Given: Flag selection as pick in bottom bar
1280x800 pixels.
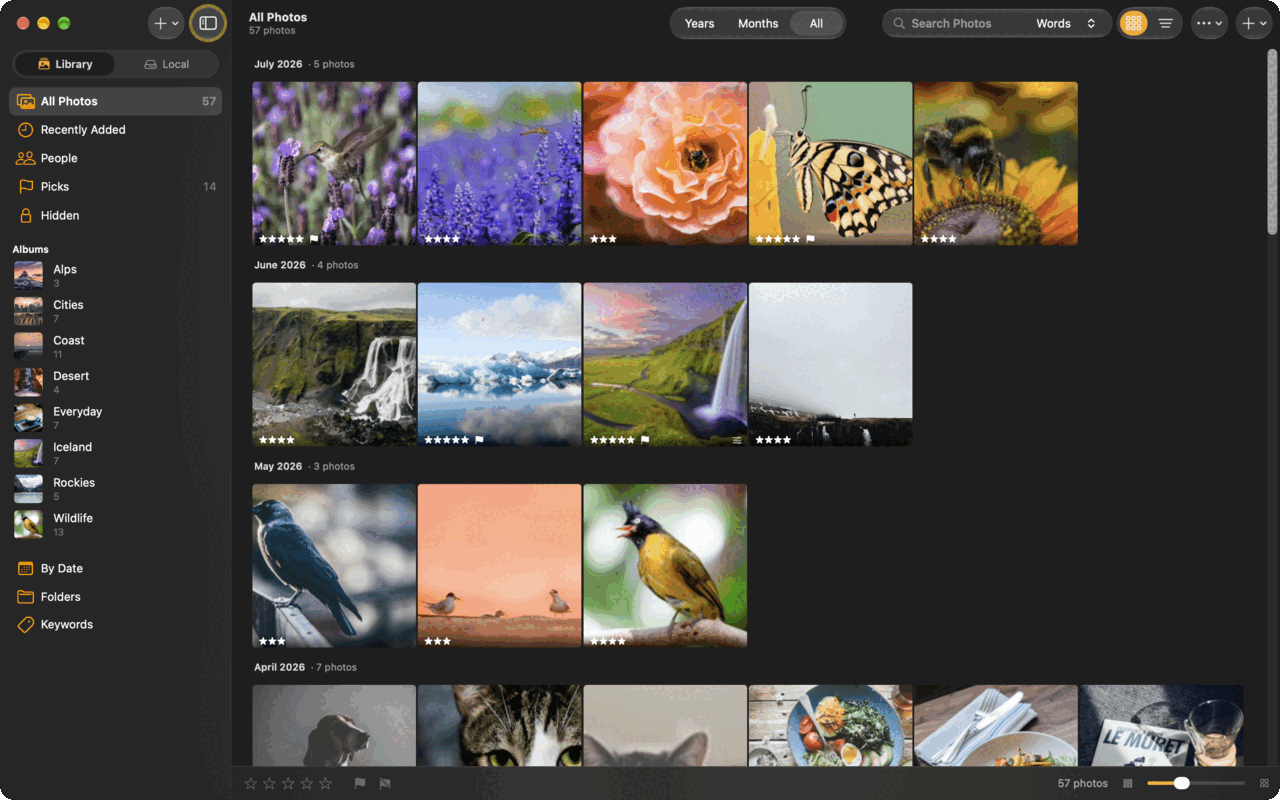Looking at the screenshot, I should point(360,784).
